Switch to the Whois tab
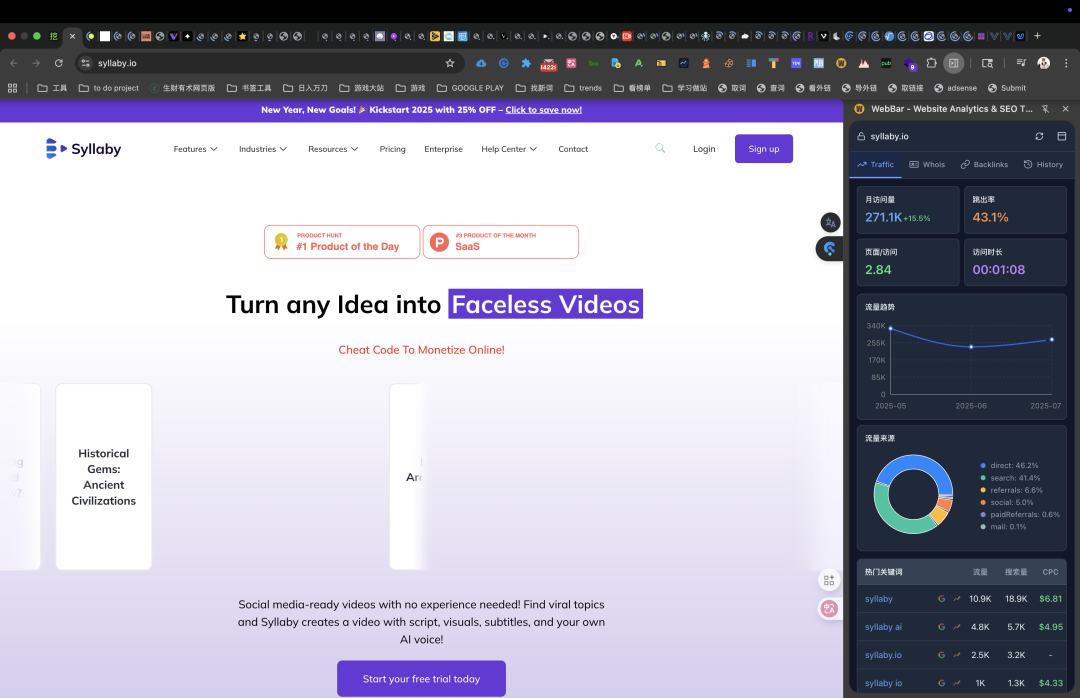The height and width of the screenshot is (698, 1080). [x=927, y=165]
